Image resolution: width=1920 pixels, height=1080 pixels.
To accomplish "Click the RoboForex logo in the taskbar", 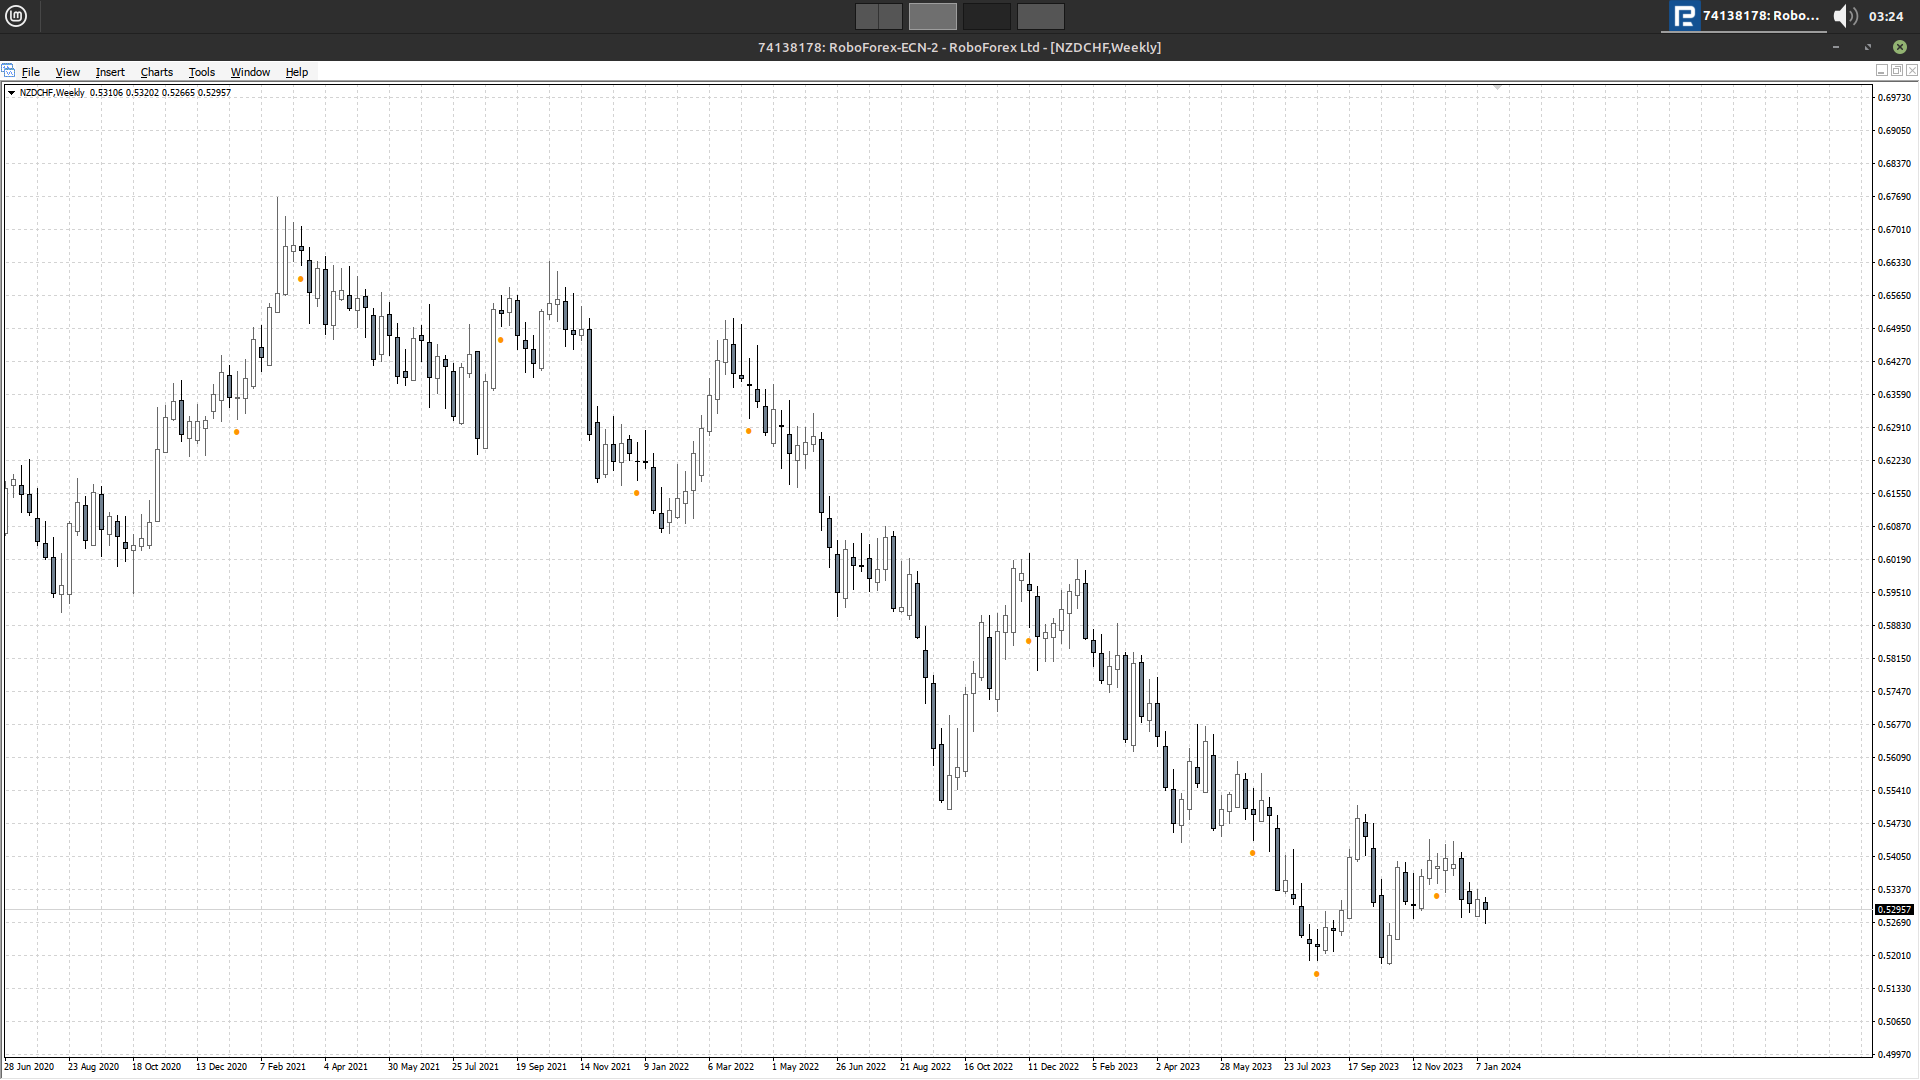I will click(1684, 16).
